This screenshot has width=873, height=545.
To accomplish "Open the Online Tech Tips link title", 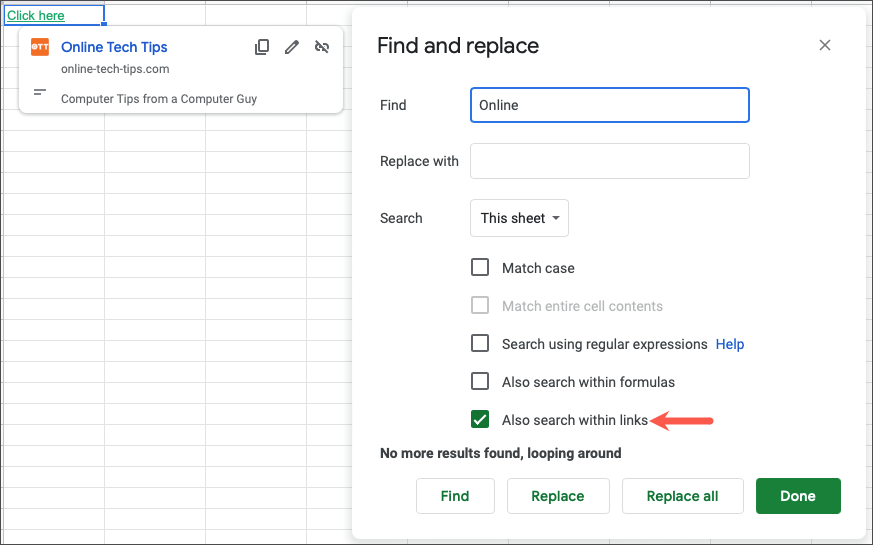I will [x=114, y=47].
